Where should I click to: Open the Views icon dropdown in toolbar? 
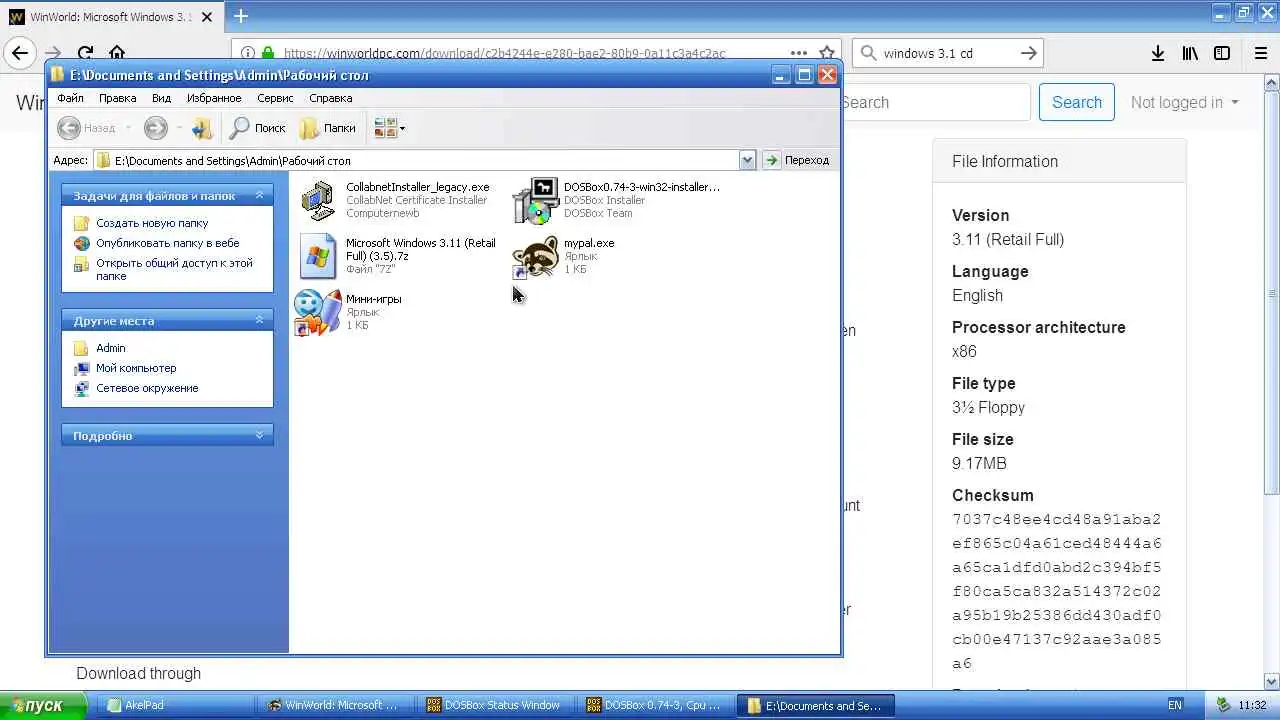point(389,128)
